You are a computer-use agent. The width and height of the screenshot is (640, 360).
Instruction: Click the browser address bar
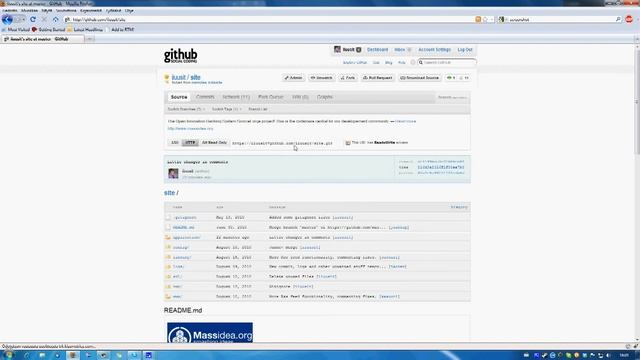click(269, 19)
